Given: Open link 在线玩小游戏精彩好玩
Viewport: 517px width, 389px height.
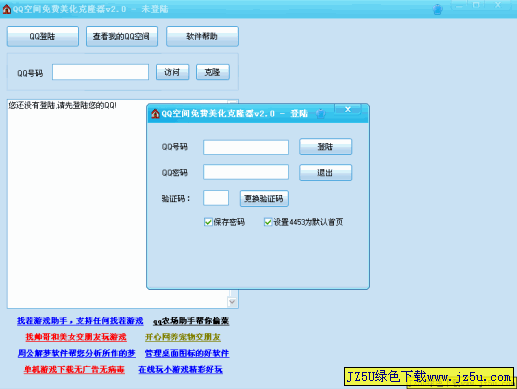Looking at the screenshot, I should (x=180, y=369).
